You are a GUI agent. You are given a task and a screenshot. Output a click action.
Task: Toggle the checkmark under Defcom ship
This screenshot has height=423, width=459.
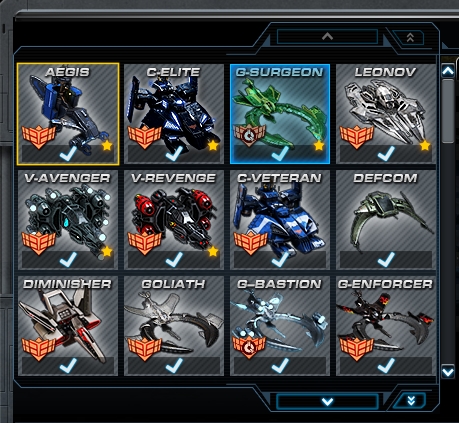pyautogui.click(x=386, y=260)
